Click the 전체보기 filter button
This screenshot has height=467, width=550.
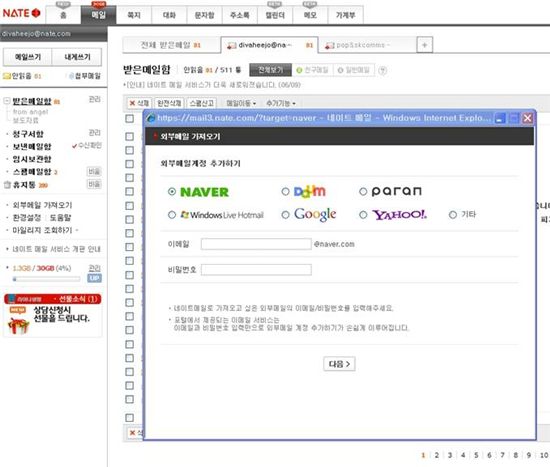pos(270,70)
